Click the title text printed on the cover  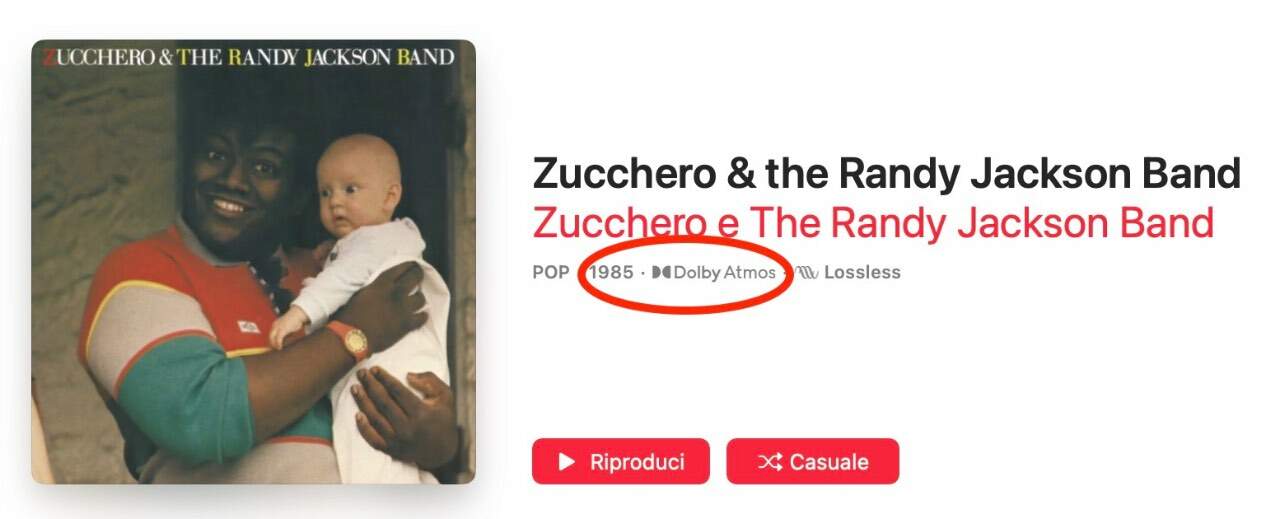coord(250,57)
